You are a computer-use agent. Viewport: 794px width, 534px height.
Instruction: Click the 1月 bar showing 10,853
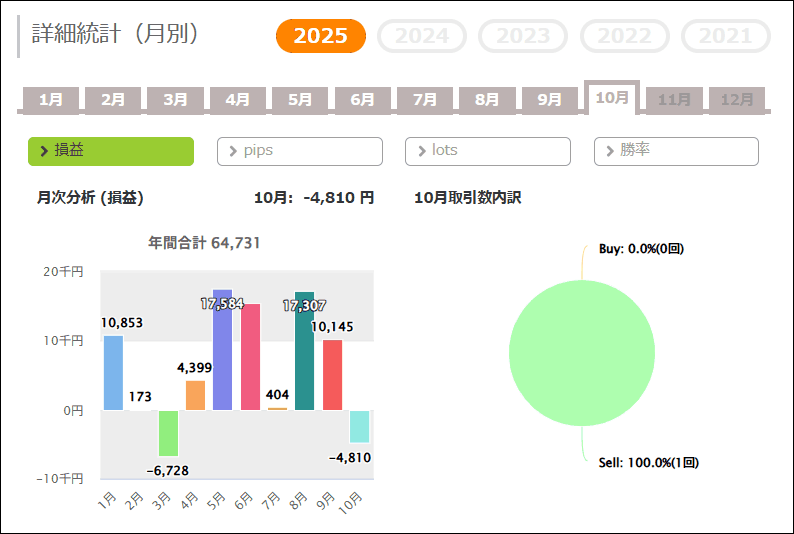[x=113, y=372]
